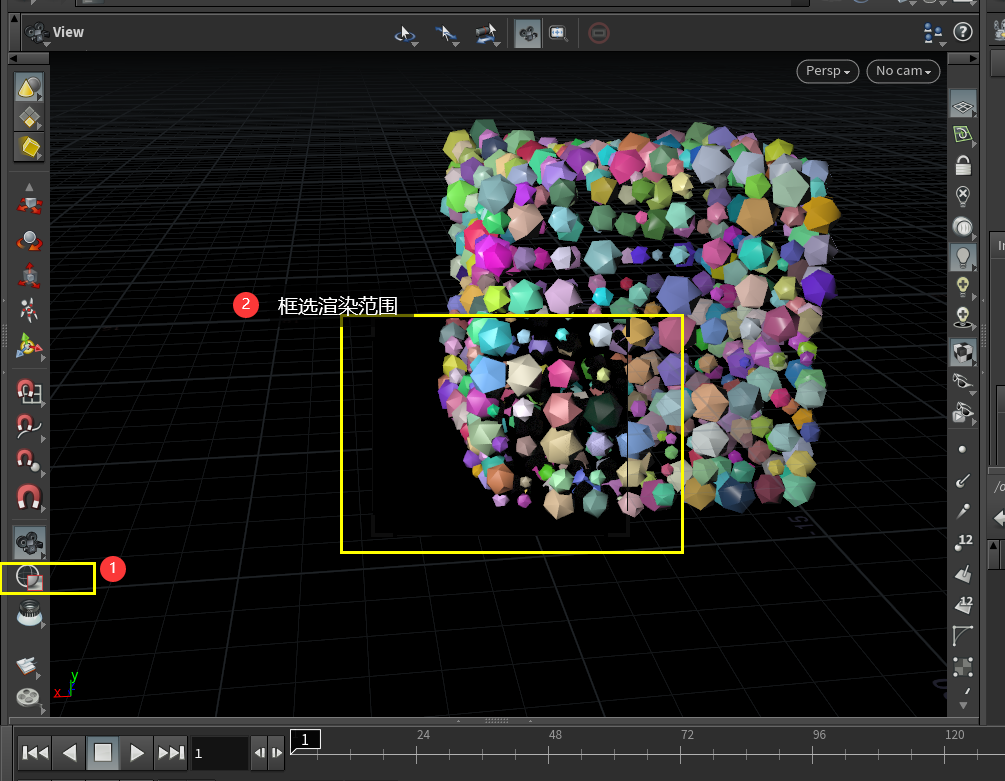
Task: Click the construction plane icon at the right toolbar top
Action: (x=963, y=106)
